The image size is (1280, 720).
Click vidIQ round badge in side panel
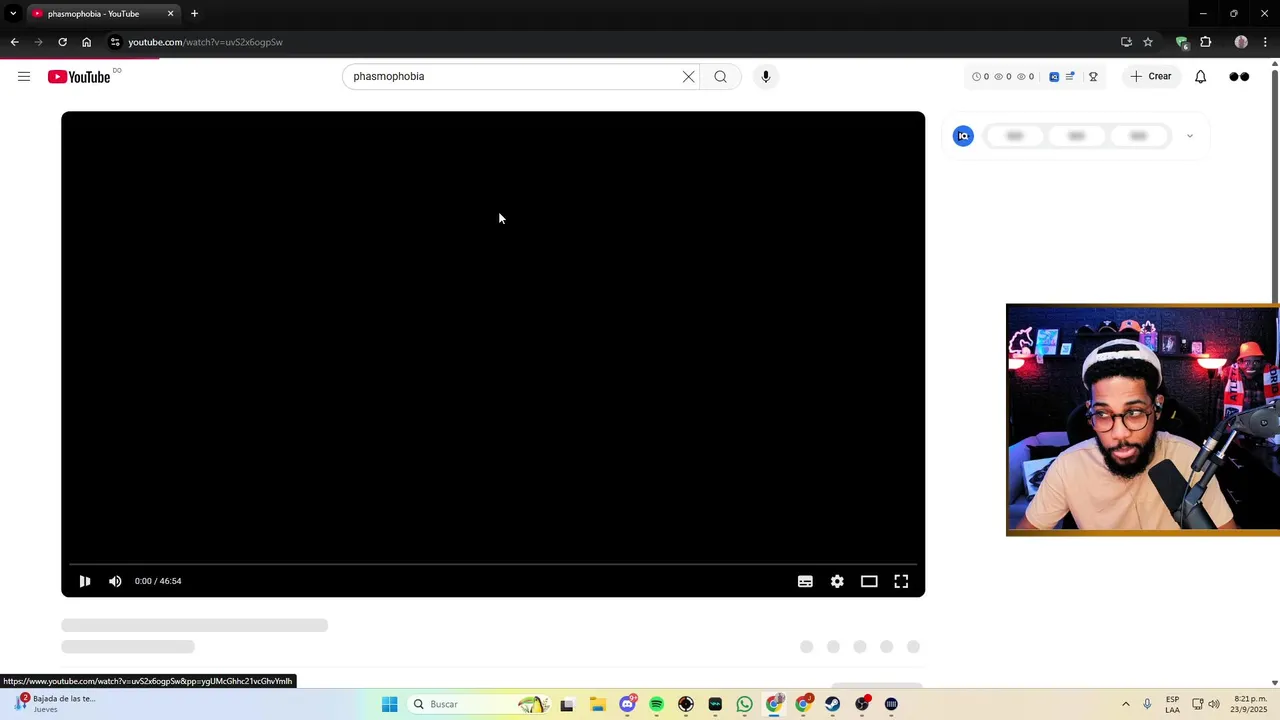coord(963,136)
